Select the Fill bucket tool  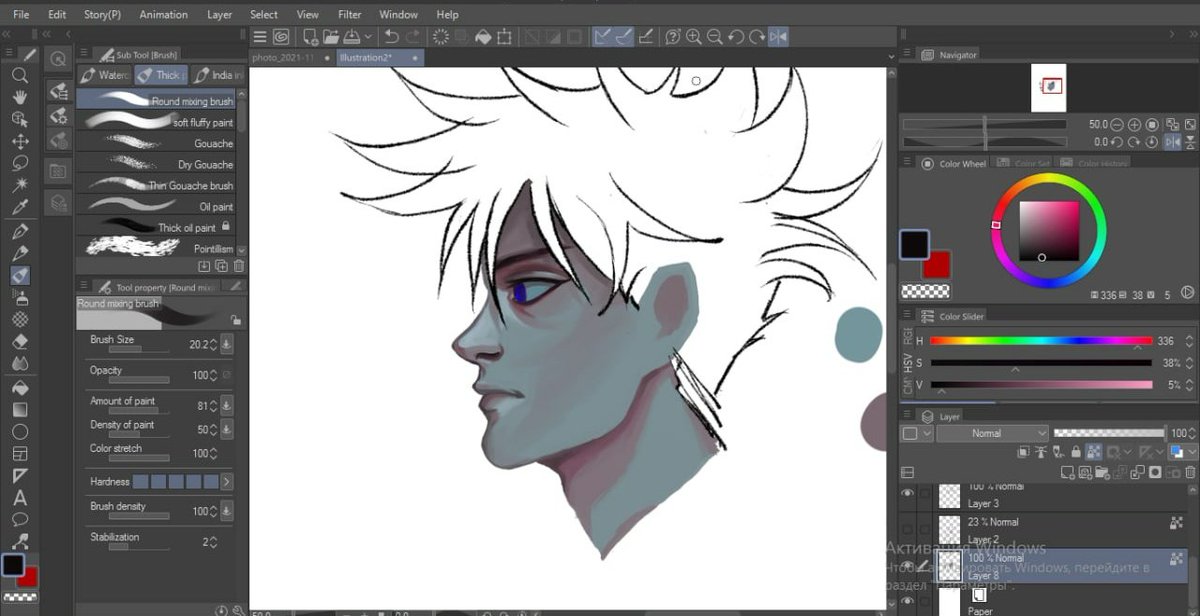pos(19,388)
